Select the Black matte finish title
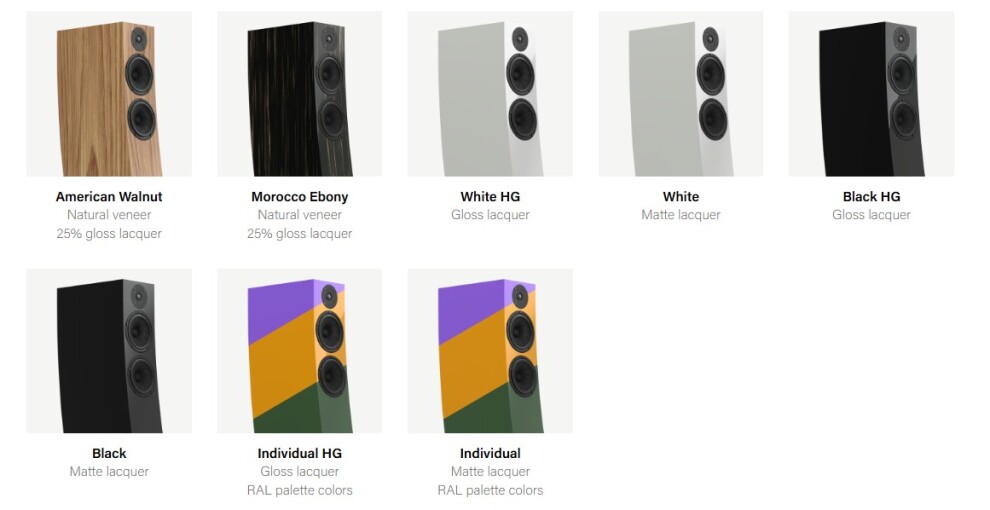 [x=109, y=453]
